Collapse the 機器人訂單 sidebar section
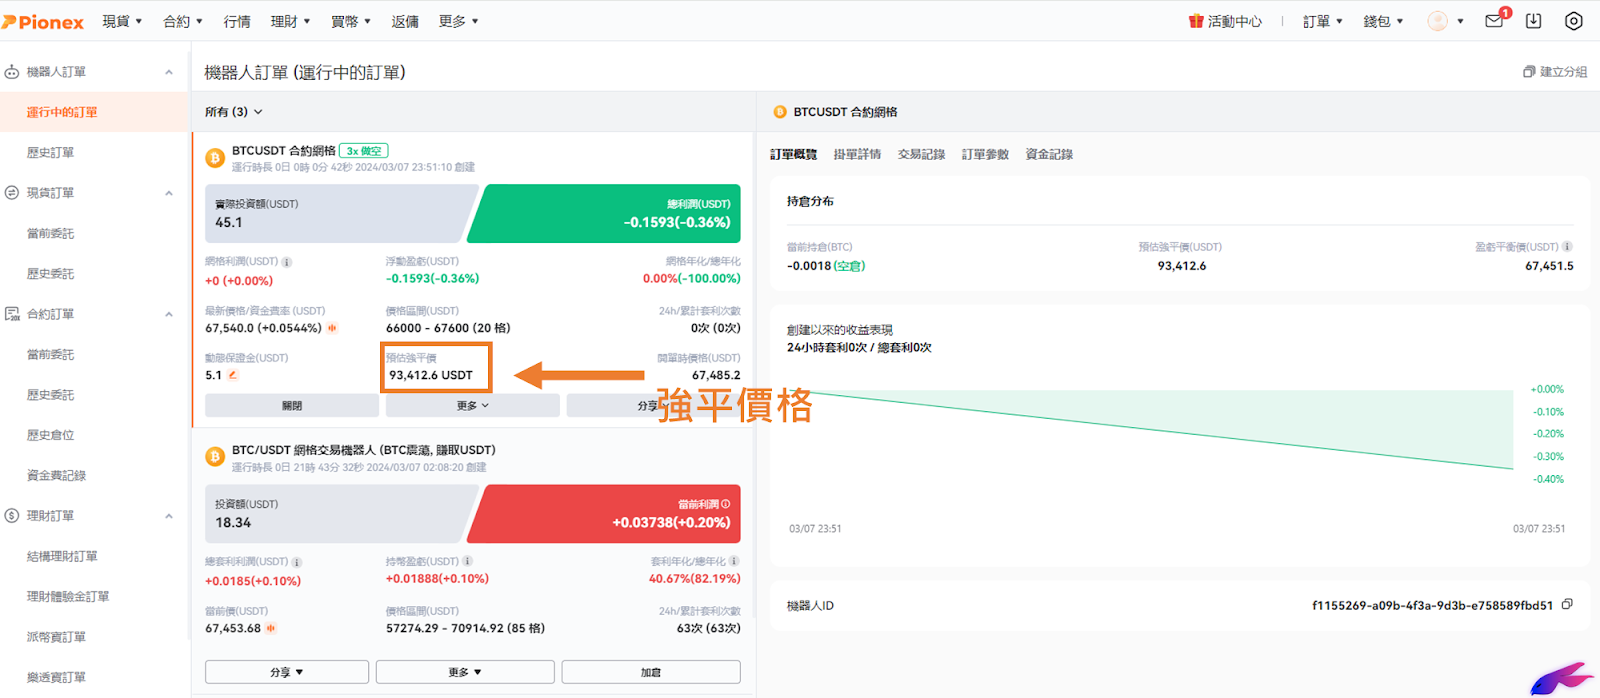The image size is (1600, 698). click(169, 72)
